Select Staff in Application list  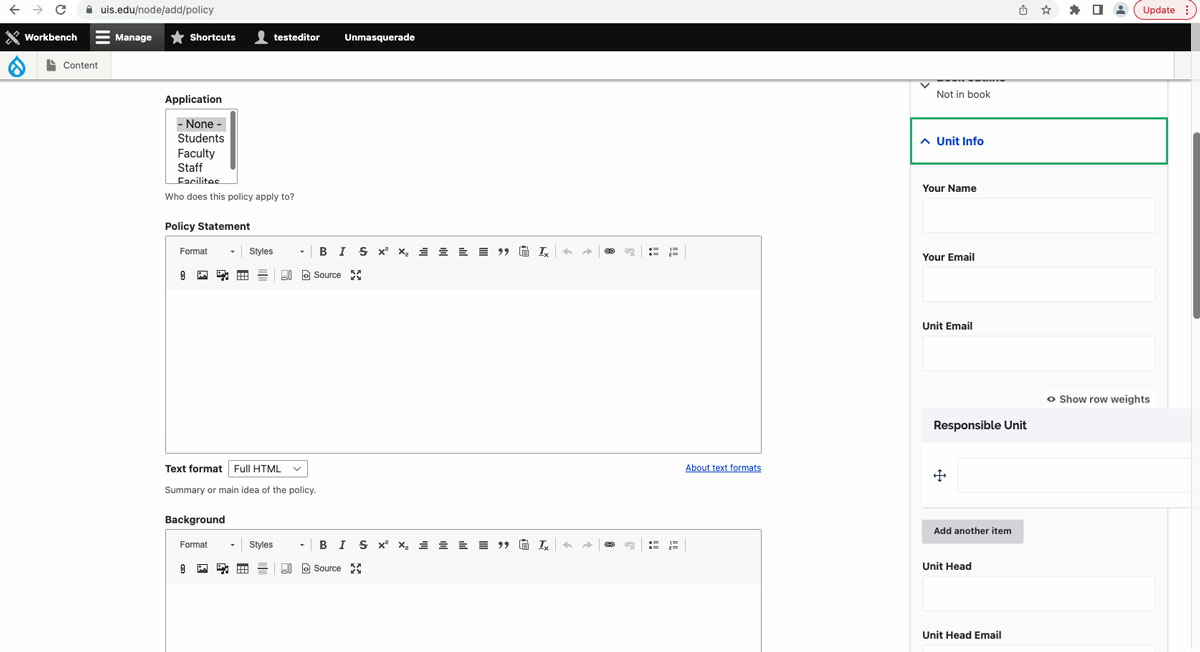coord(190,168)
